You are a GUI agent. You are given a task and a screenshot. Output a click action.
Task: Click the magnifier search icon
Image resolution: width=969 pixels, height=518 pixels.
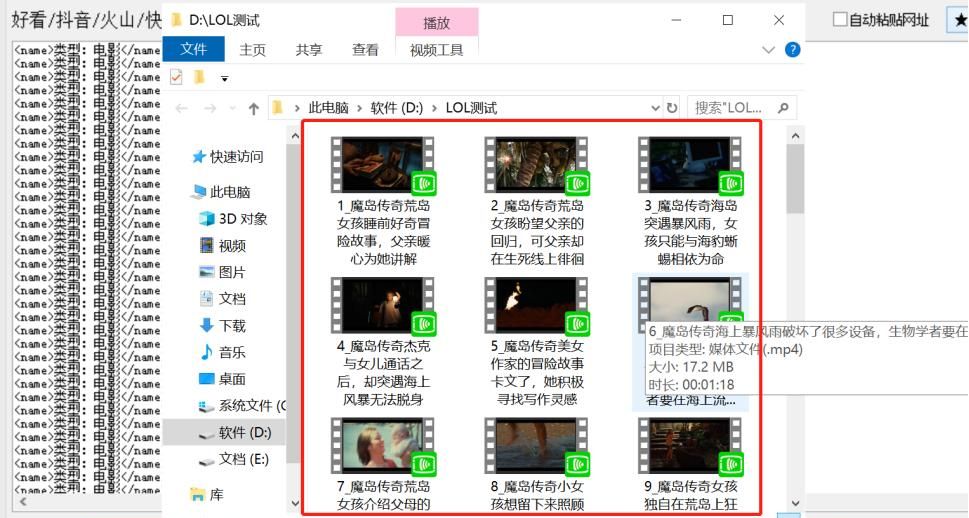click(x=783, y=108)
